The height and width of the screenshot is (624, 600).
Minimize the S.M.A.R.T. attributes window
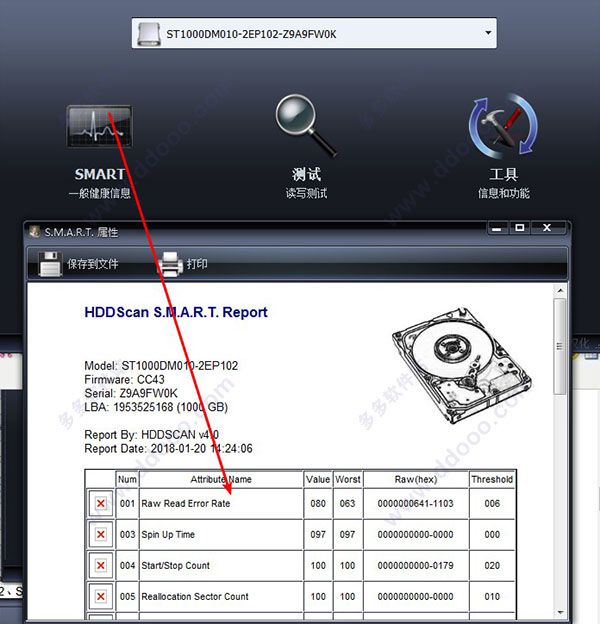[x=497, y=228]
